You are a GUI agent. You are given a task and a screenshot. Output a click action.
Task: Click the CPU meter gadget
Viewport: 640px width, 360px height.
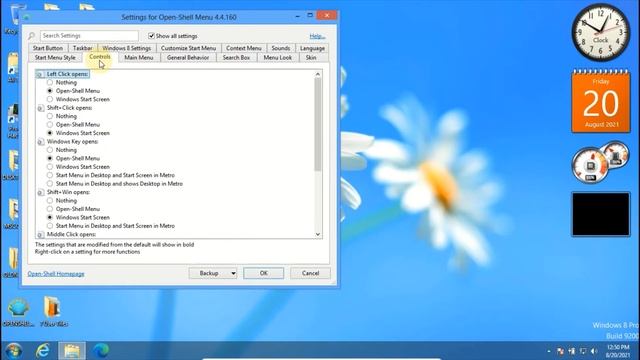pos(600,162)
